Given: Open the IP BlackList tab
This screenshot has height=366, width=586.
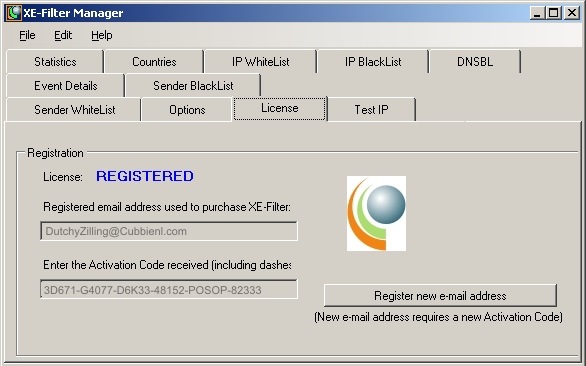Looking at the screenshot, I should [x=373, y=62].
